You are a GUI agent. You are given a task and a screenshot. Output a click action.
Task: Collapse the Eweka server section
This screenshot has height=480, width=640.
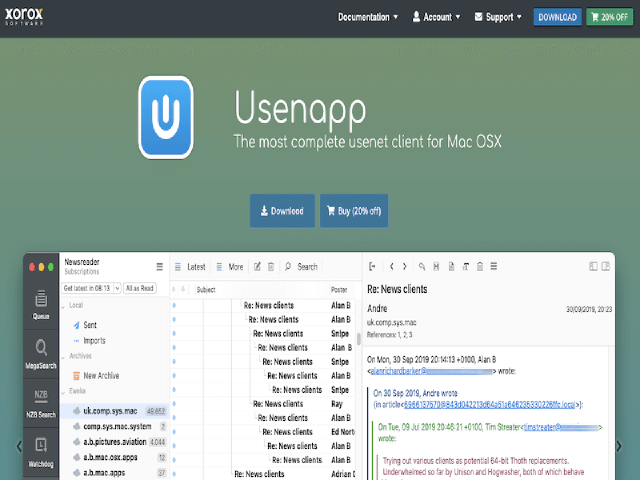[63, 392]
